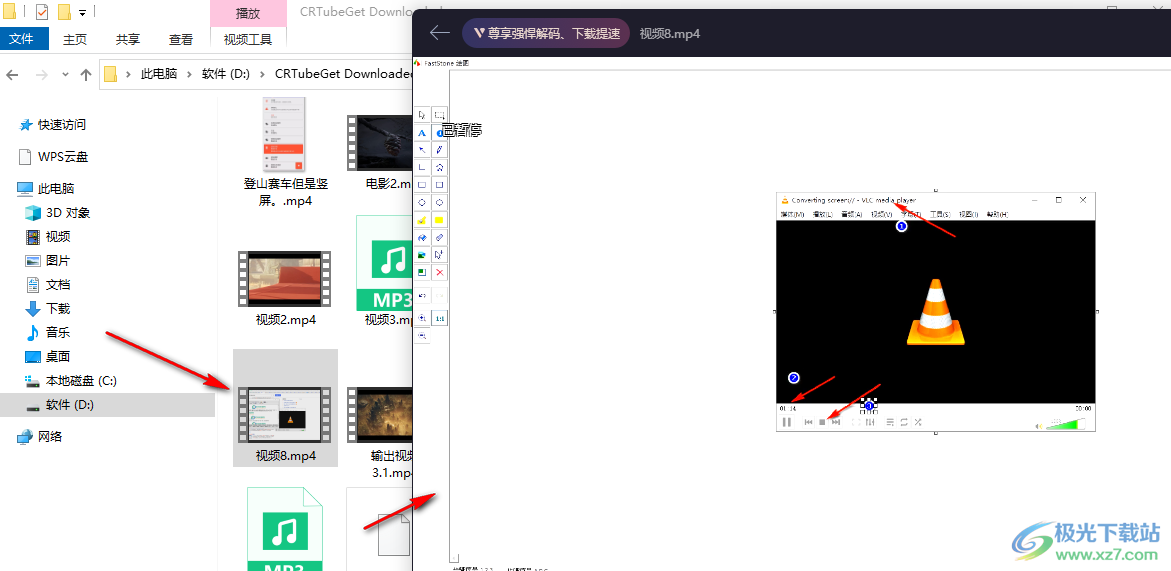Click the properties icon in quick access toolbar

tap(42, 11)
